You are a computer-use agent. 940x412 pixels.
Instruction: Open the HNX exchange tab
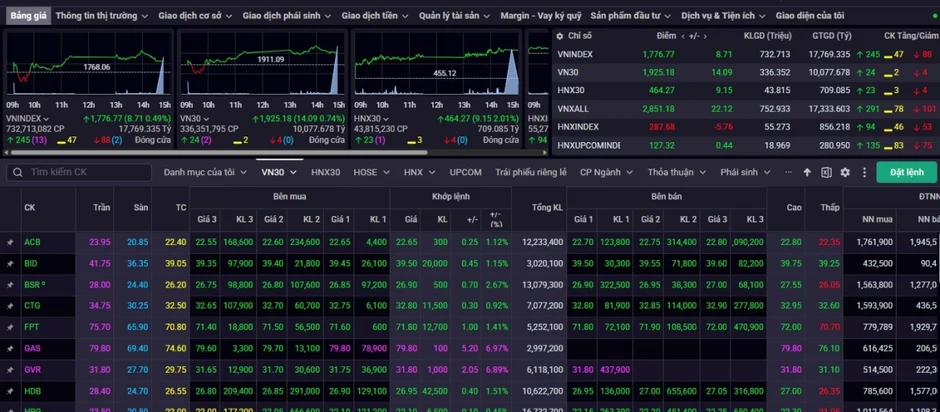point(419,172)
